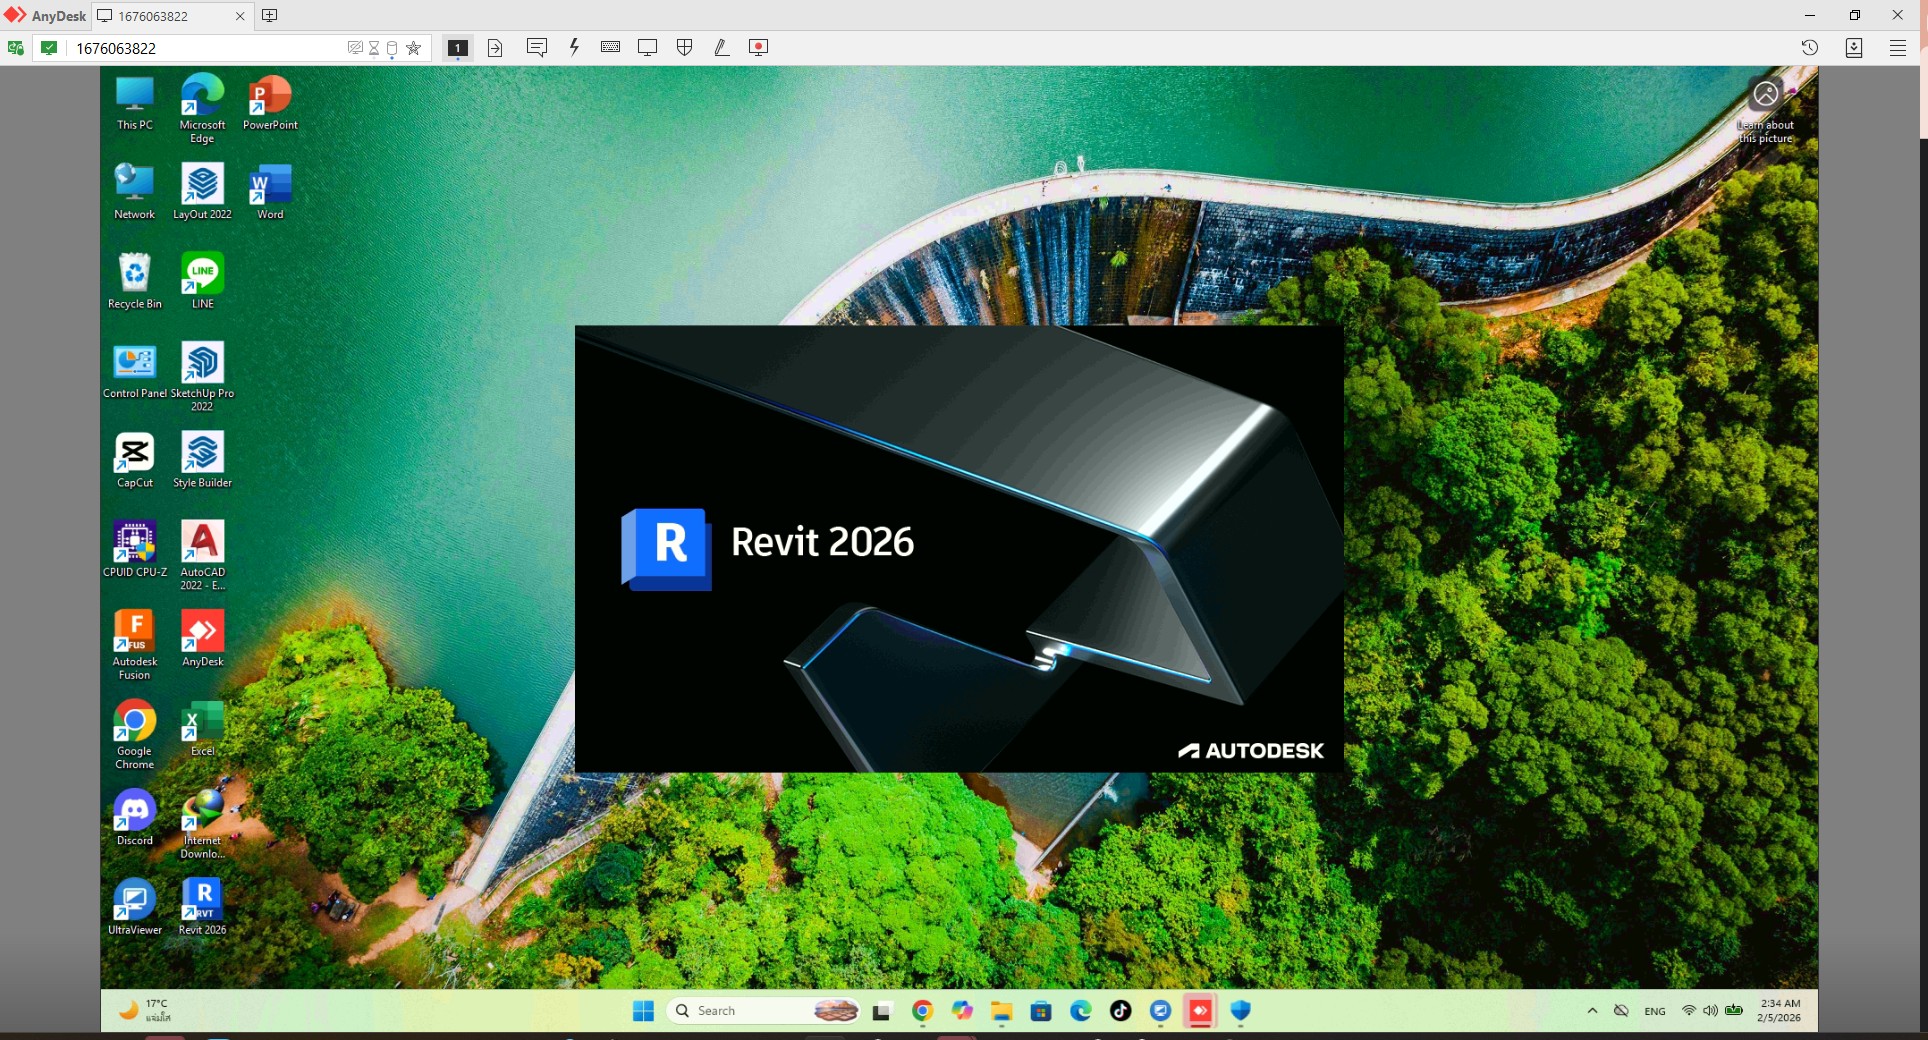The height and width of the screenshot is (1040, 1928).
Task: Open LayOut 2022 desktop shortcut
Action: [x=202, y=192]
